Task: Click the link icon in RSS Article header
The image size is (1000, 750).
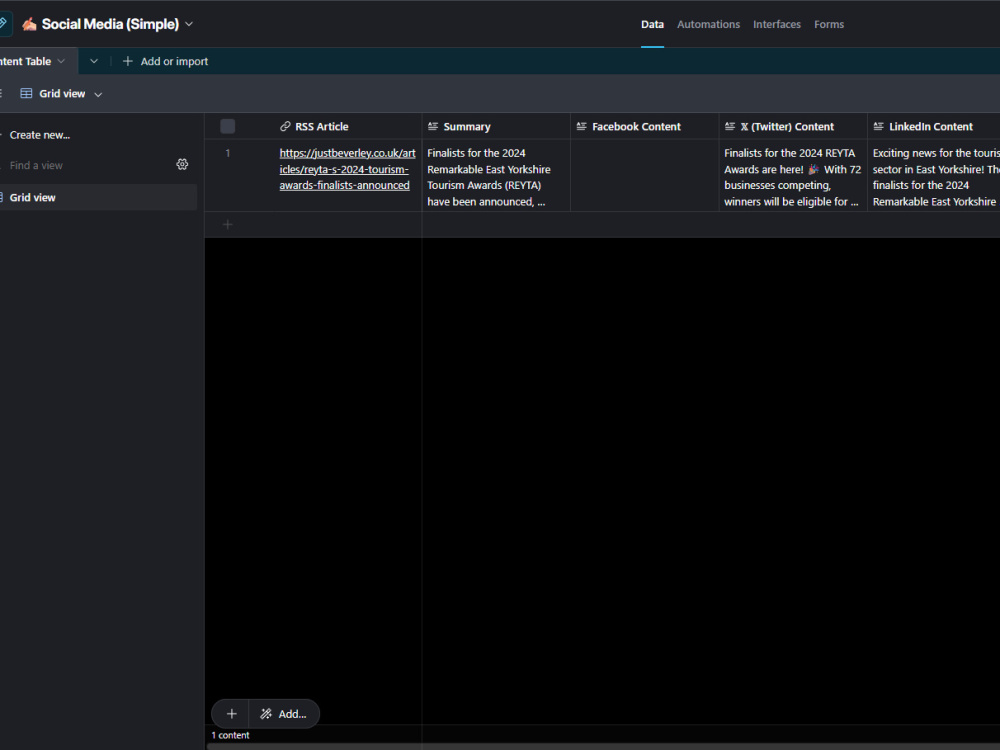Action: [285, 126]
